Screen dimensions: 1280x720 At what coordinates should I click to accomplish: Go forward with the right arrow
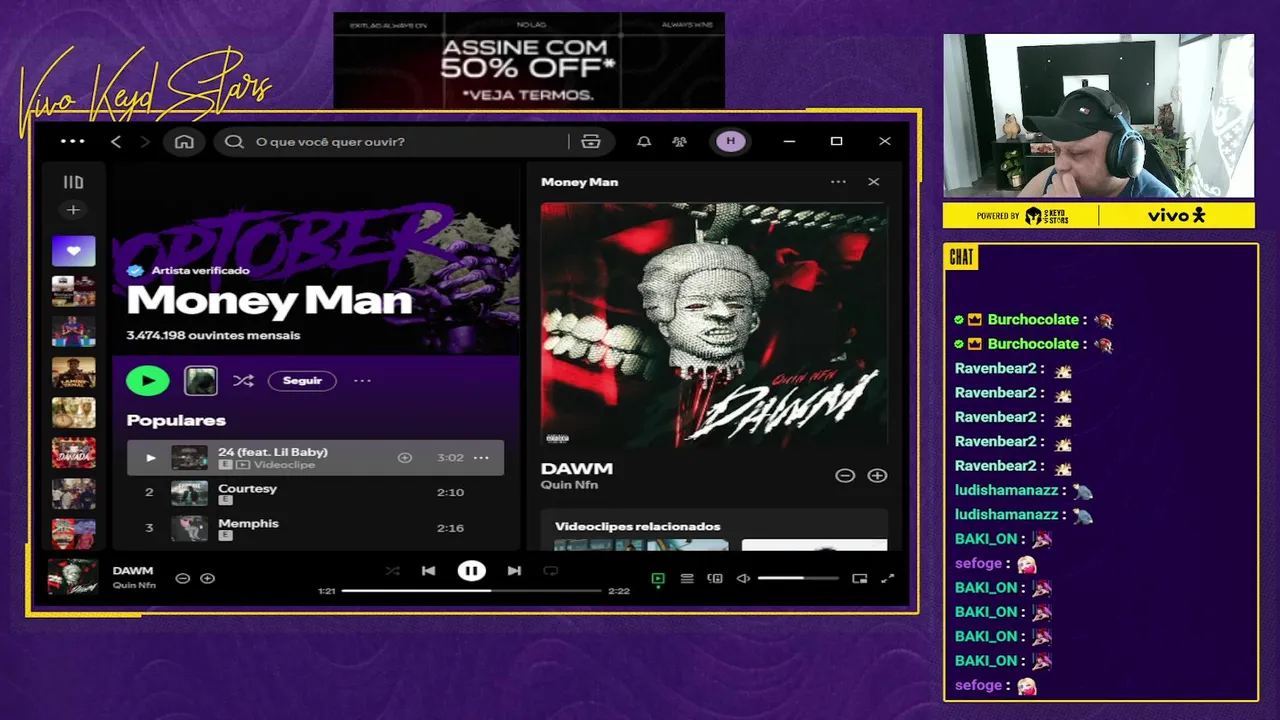click(145, 142)
